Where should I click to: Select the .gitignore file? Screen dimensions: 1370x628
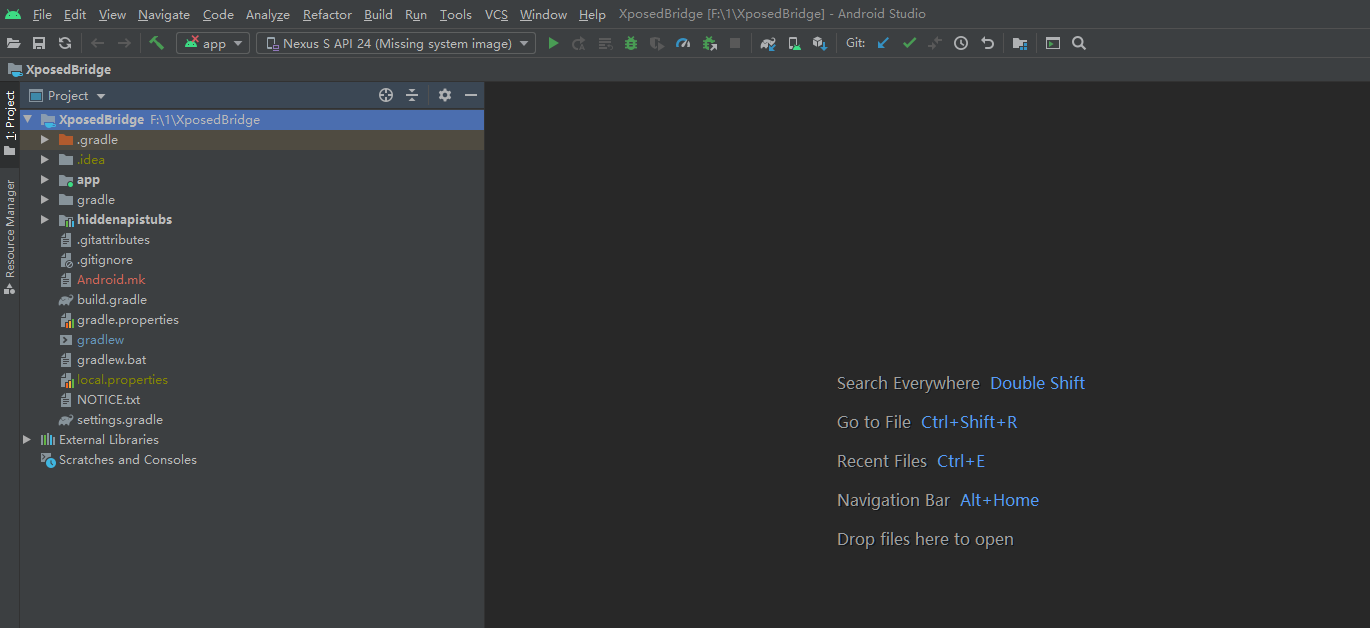pyautogui.click(x=105, y=260)
